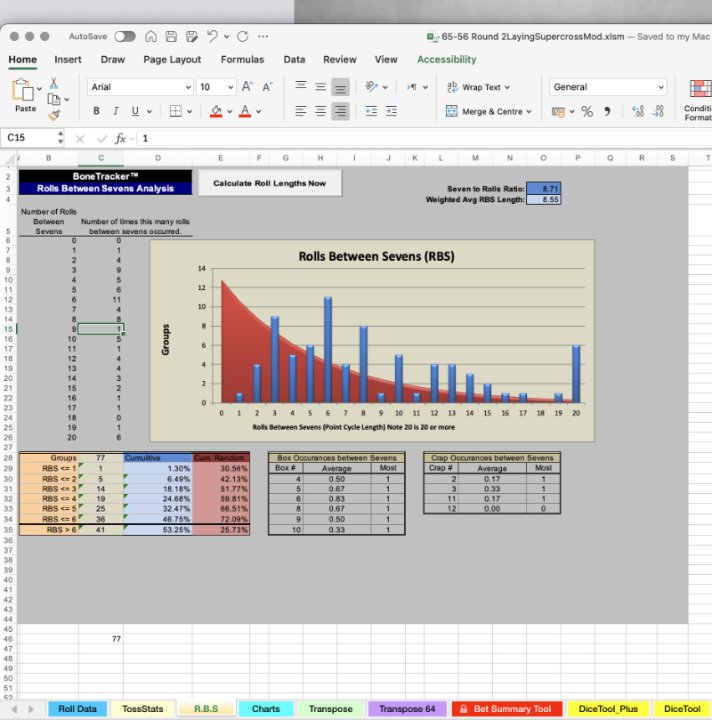This screenshot has width=712, height=720.
Task: Expand border options arrow
Action: tap(190, 112)
